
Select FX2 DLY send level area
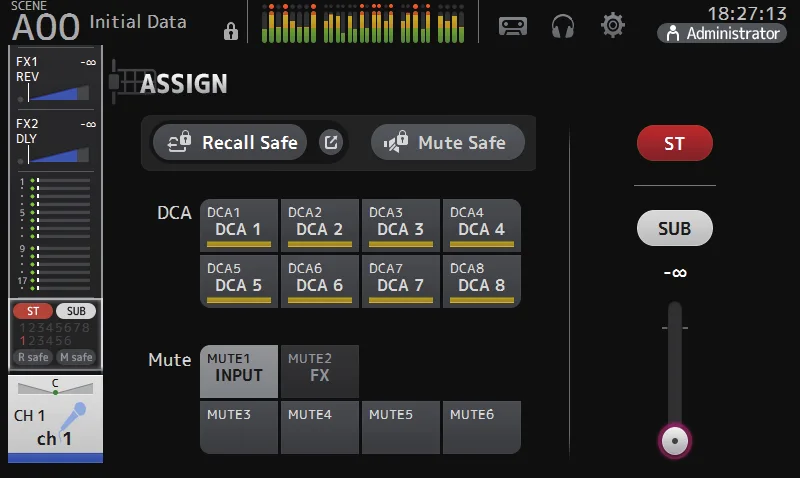(55, 140)
